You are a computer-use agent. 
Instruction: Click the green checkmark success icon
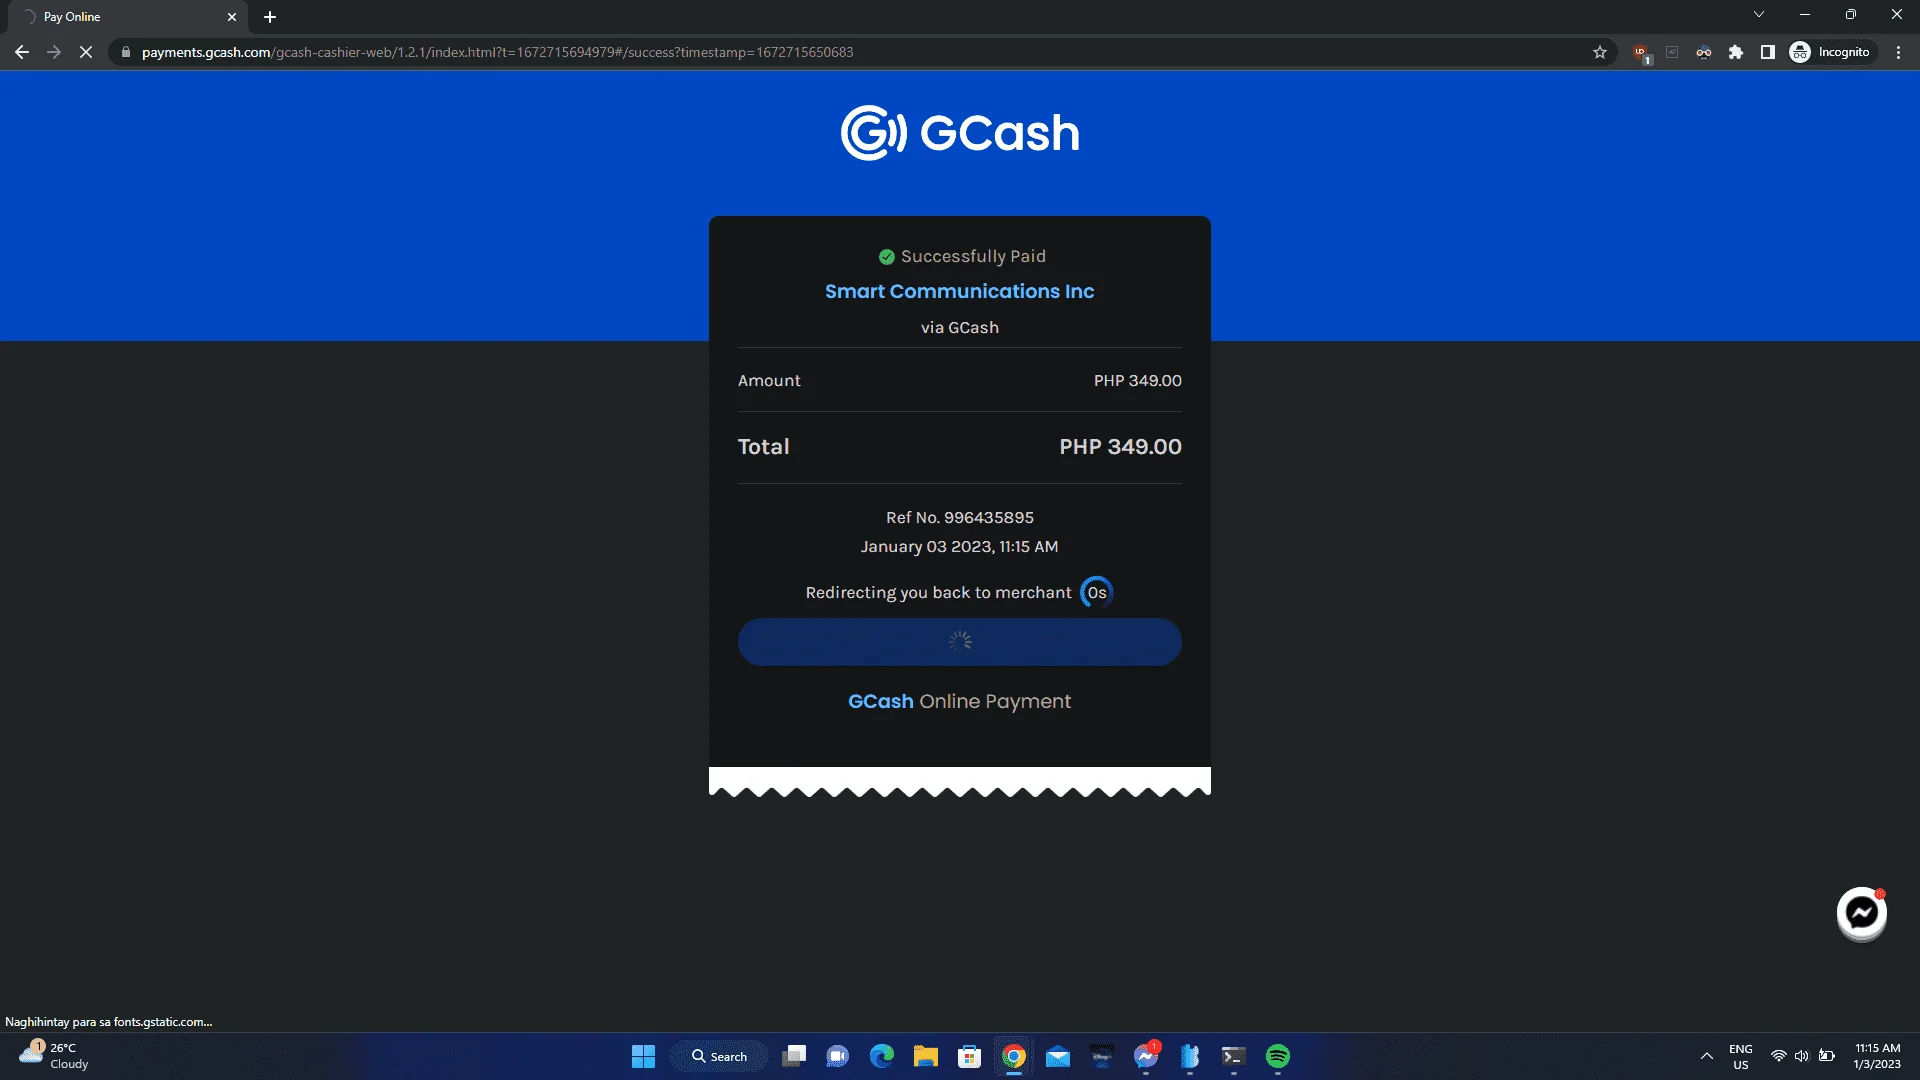[x=886, y=257]
